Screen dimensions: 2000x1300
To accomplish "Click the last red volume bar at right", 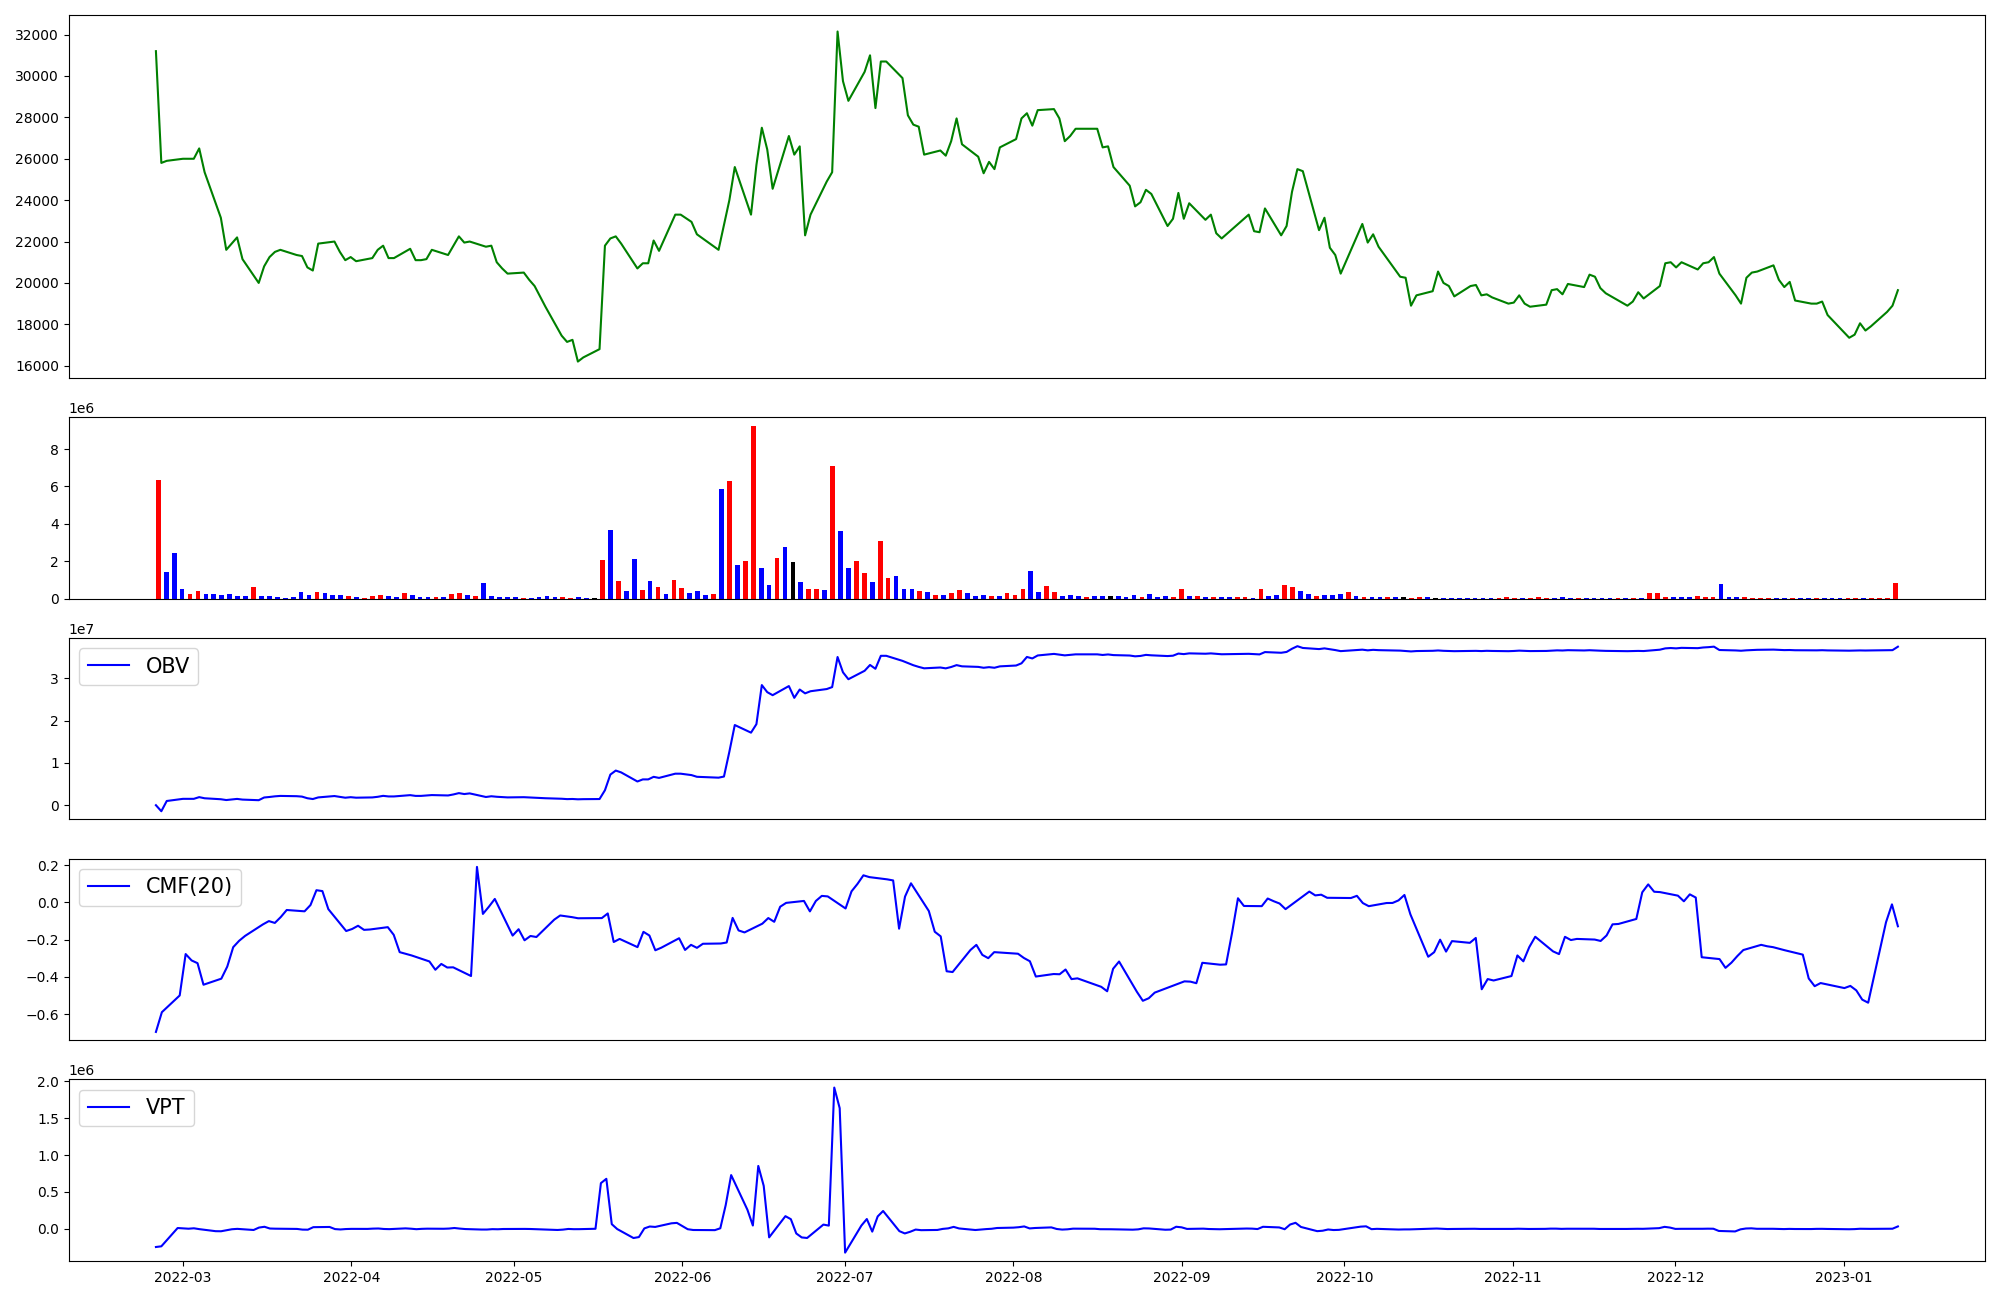I will tap(1895, 591).
